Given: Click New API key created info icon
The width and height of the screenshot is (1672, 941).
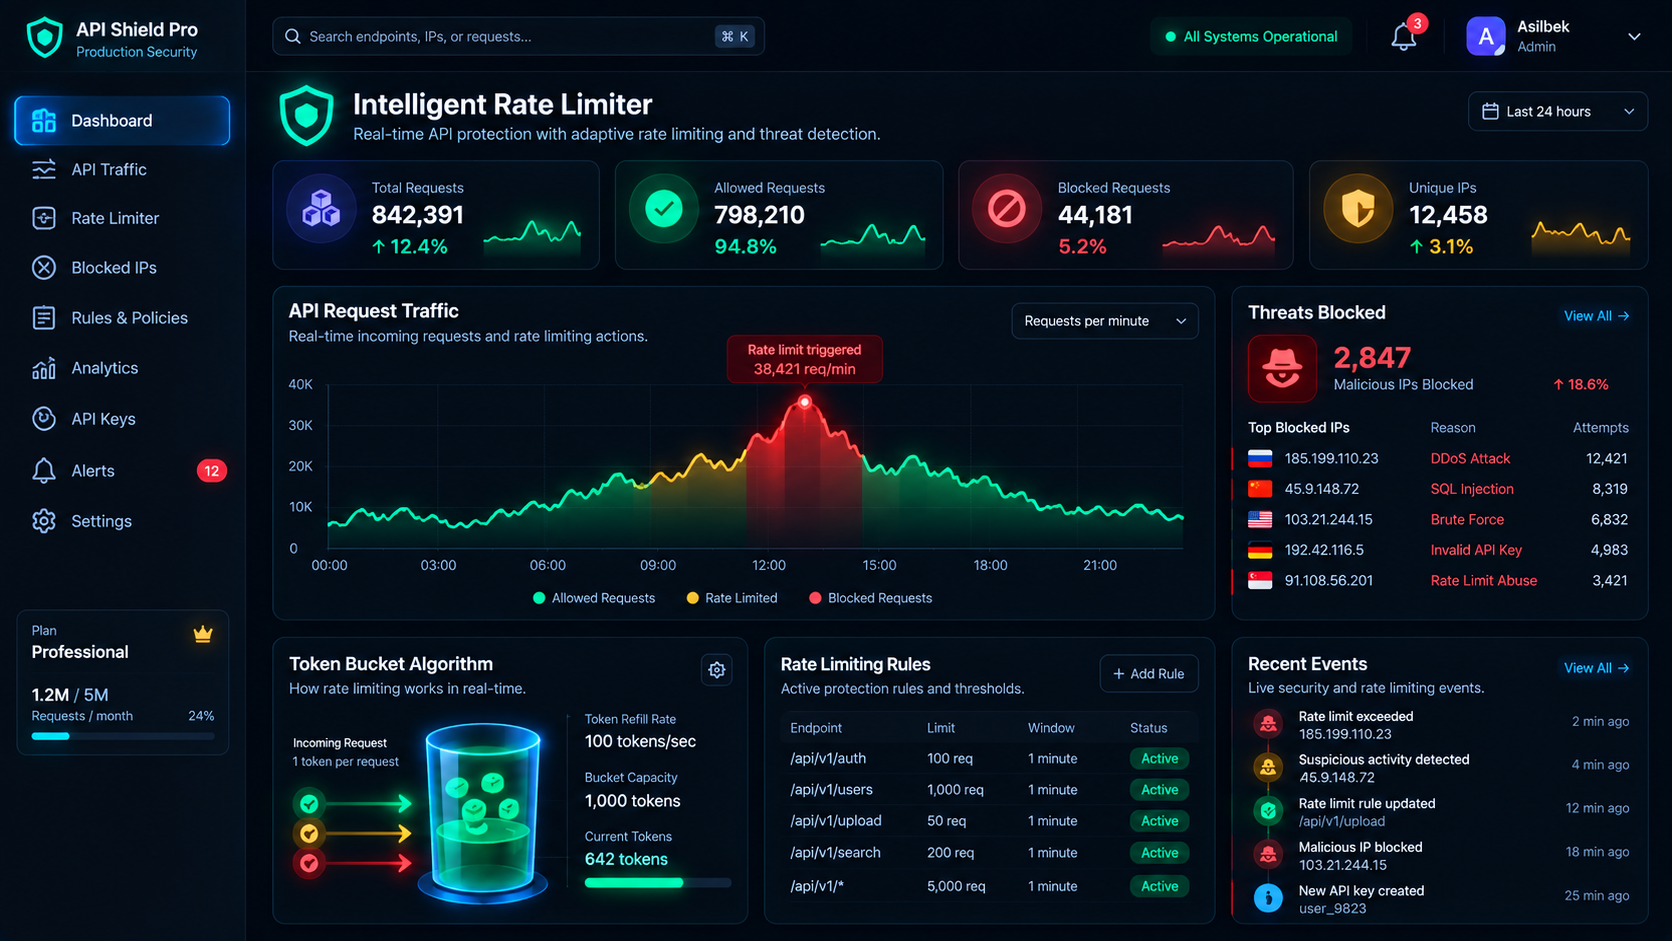Looking at the screenshot, I should point(1268,898).
